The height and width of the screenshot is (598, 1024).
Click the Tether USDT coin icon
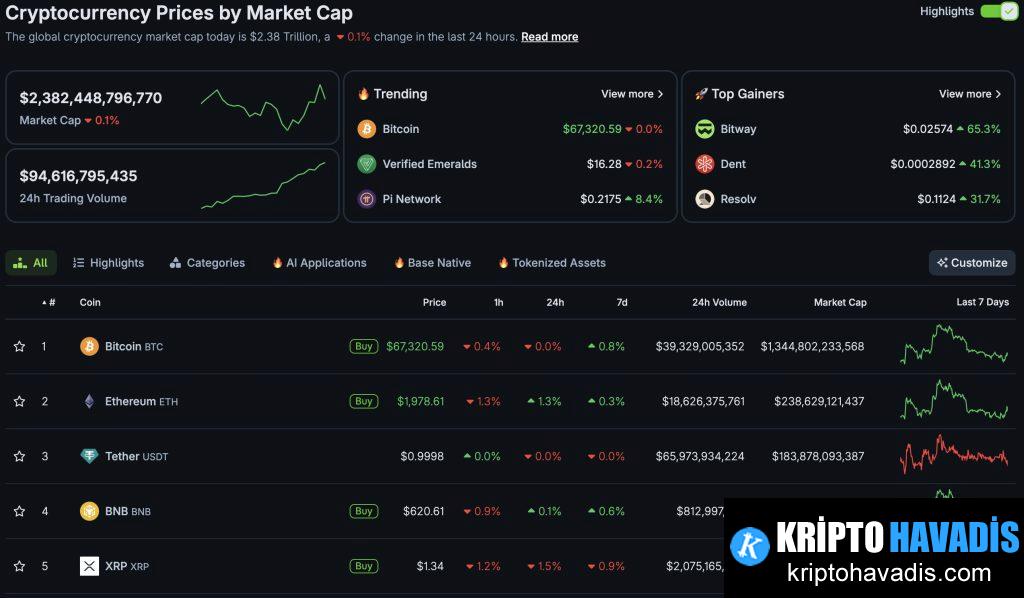pyautogui.click(x=90, y=456)
